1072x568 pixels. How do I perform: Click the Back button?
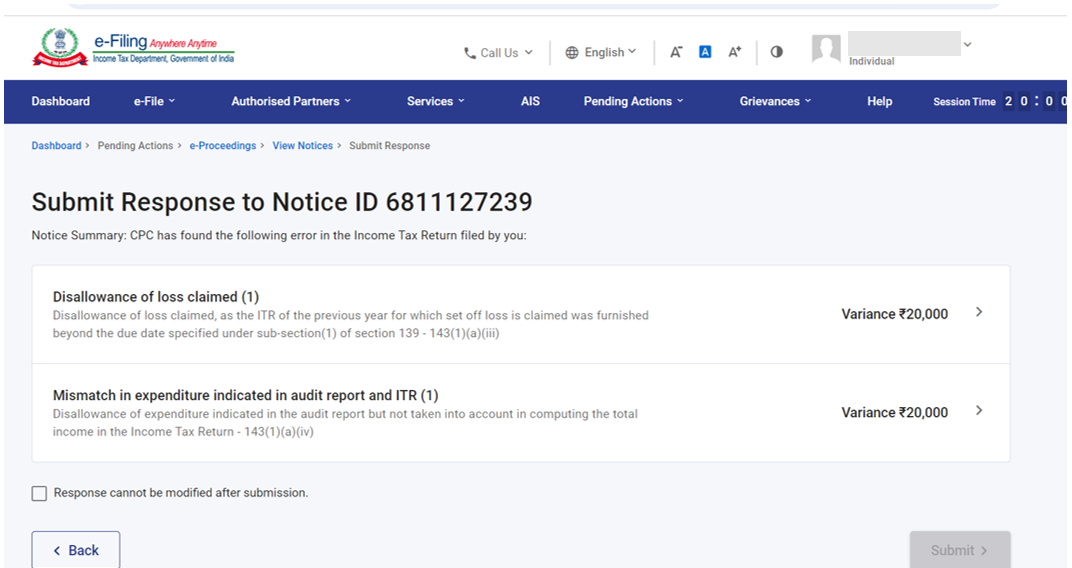point(76,550)
